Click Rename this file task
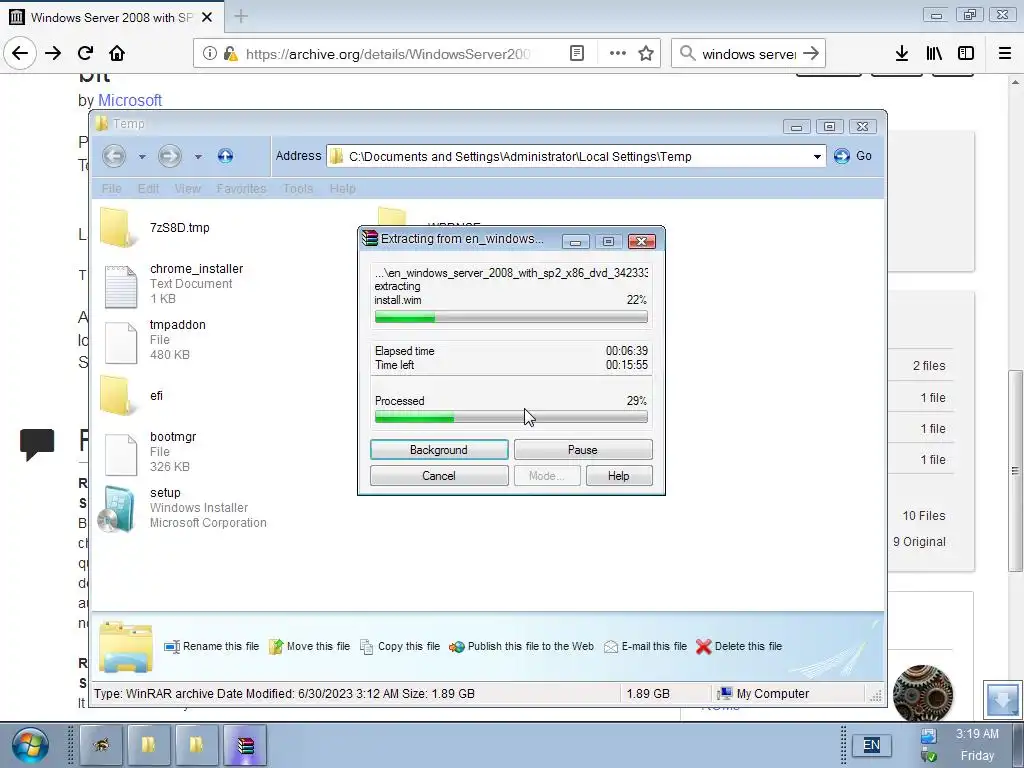The image size is (1024, 768). tap(212, 647)
